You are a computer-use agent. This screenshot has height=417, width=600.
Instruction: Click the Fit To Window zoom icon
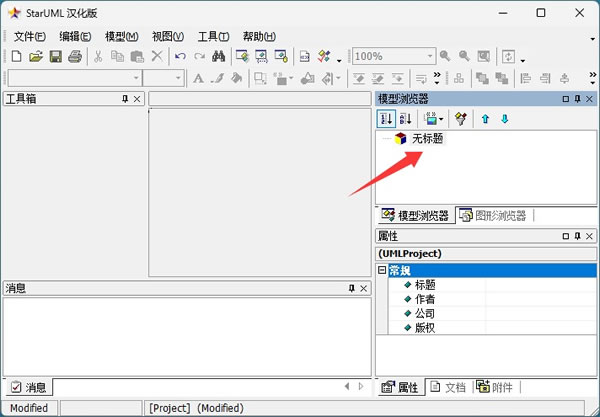[x=484, y=57]
